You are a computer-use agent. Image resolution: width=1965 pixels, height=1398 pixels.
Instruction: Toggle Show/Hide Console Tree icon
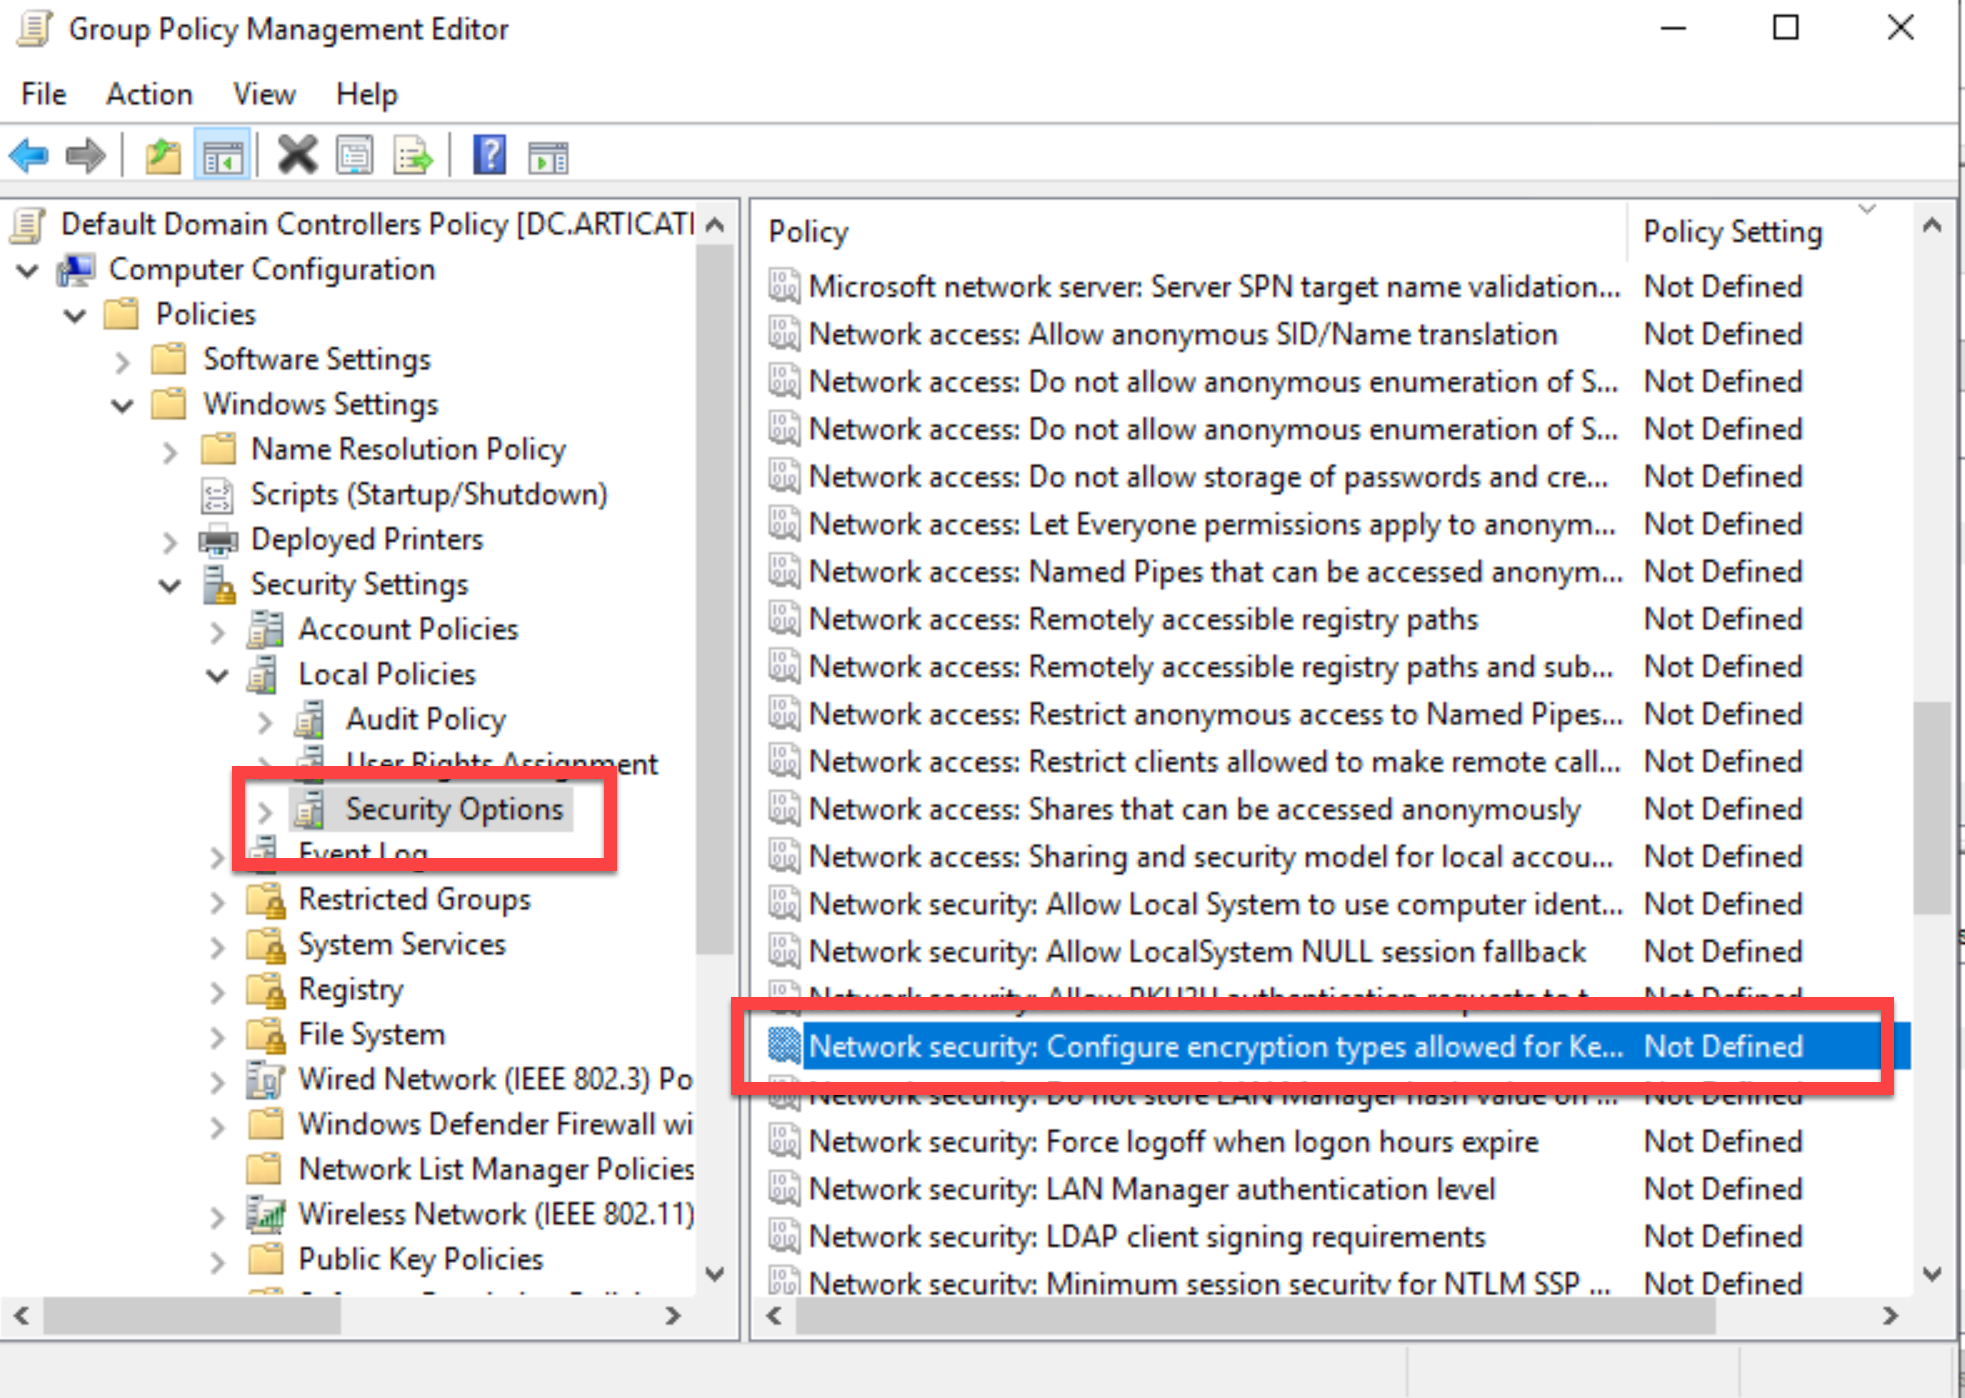tap(222, 156)
